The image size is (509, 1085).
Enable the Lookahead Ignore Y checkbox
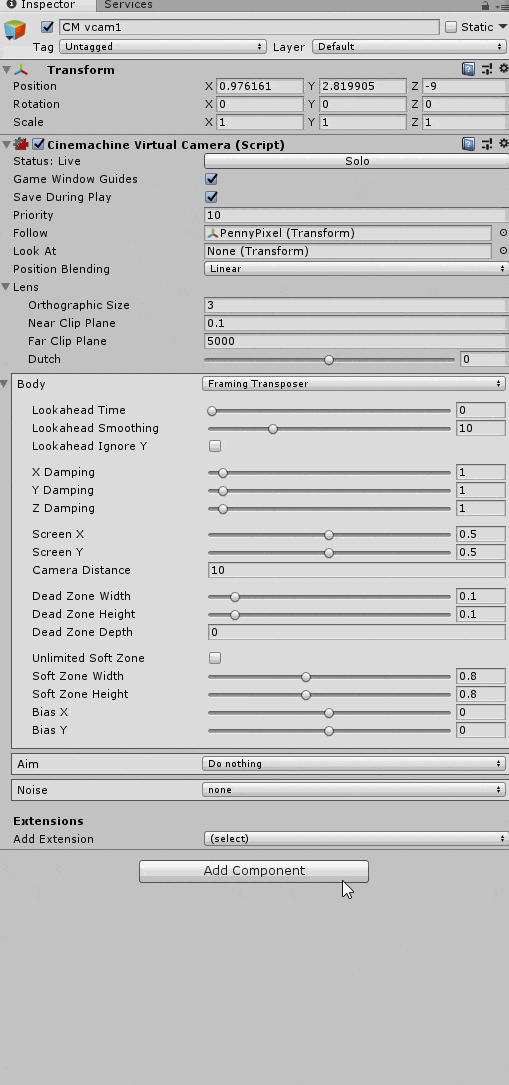point(215,446)
